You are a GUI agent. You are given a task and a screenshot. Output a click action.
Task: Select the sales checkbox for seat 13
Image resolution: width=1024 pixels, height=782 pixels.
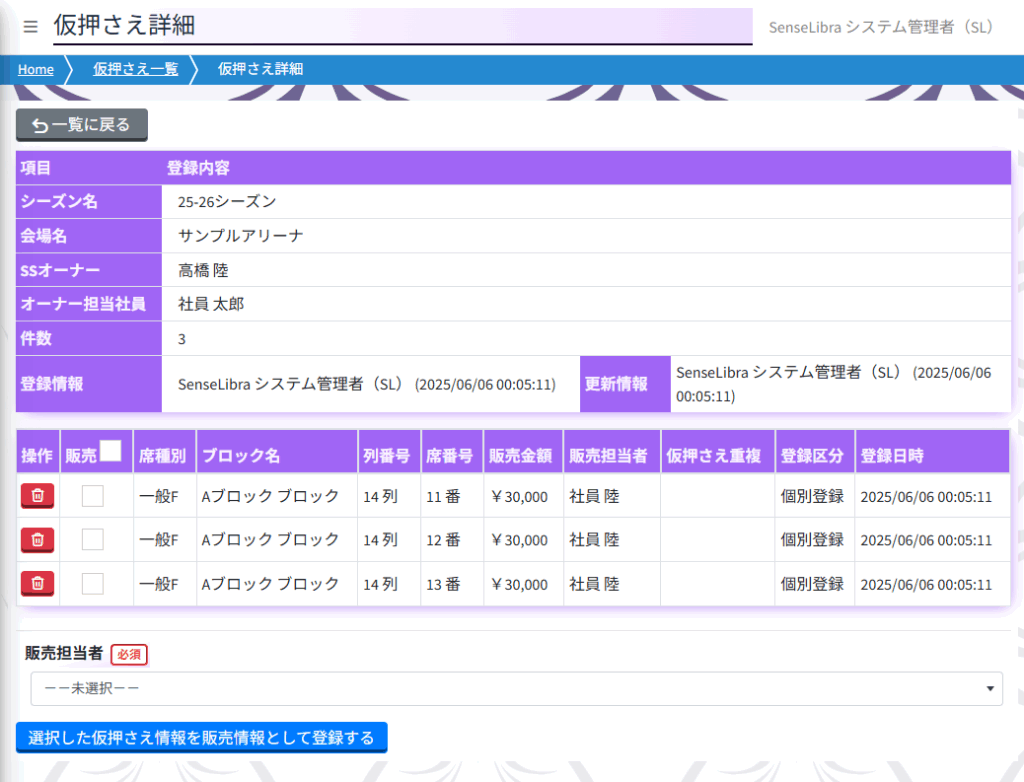pyautogui.click(x=93, y=583)
